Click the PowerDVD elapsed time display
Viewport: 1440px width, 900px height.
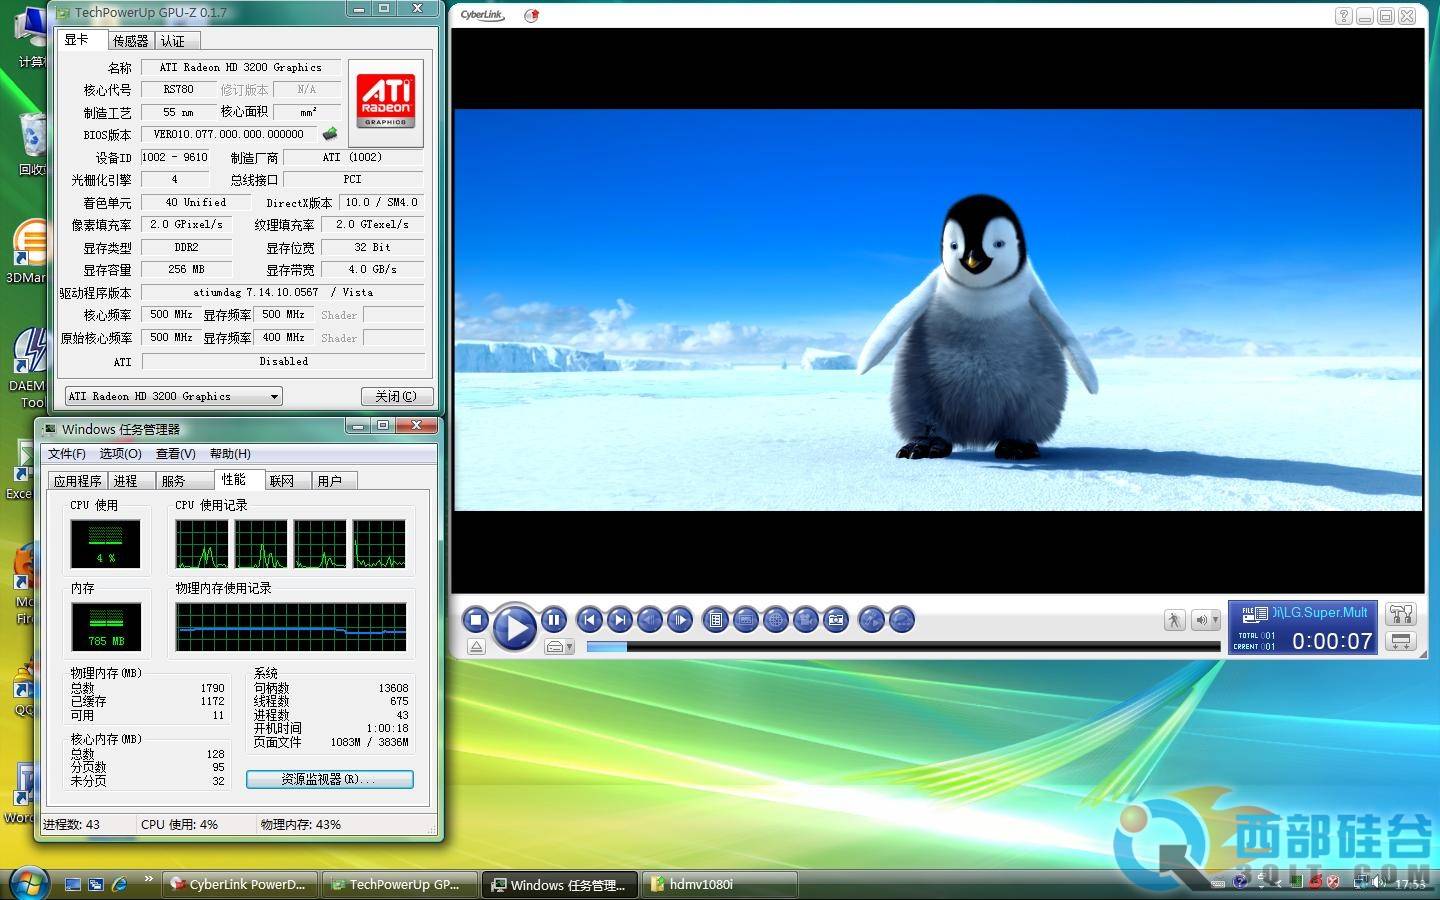pyautogui.click(x=1332, y=641)
